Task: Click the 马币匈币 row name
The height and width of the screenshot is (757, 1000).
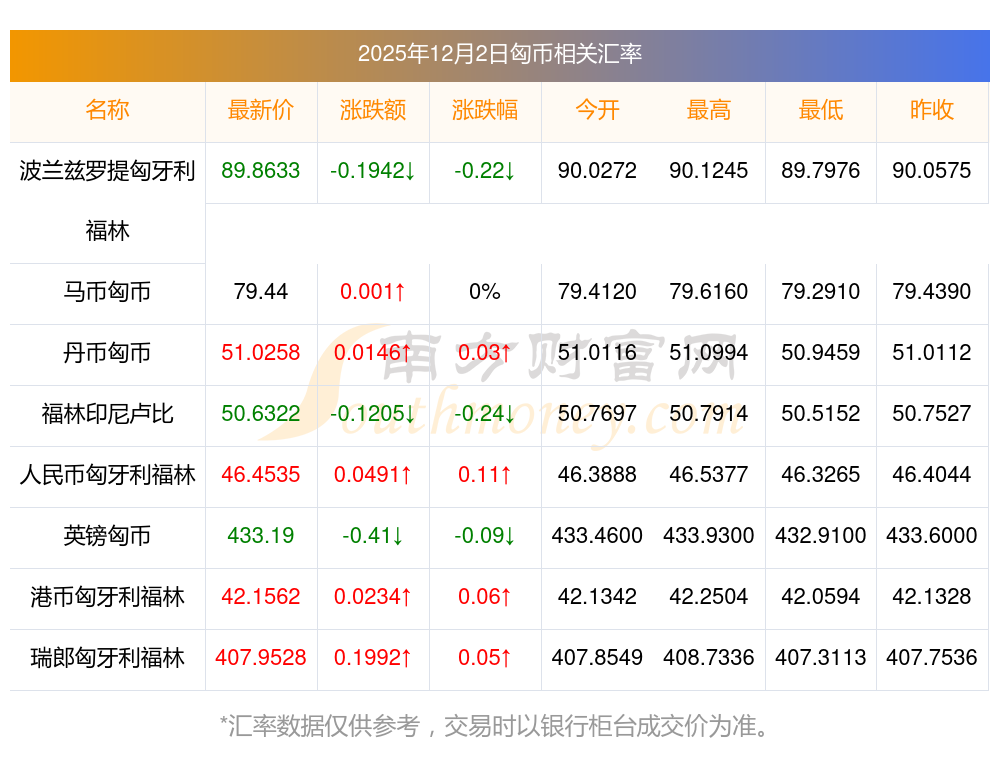Action: click(107, 292)
